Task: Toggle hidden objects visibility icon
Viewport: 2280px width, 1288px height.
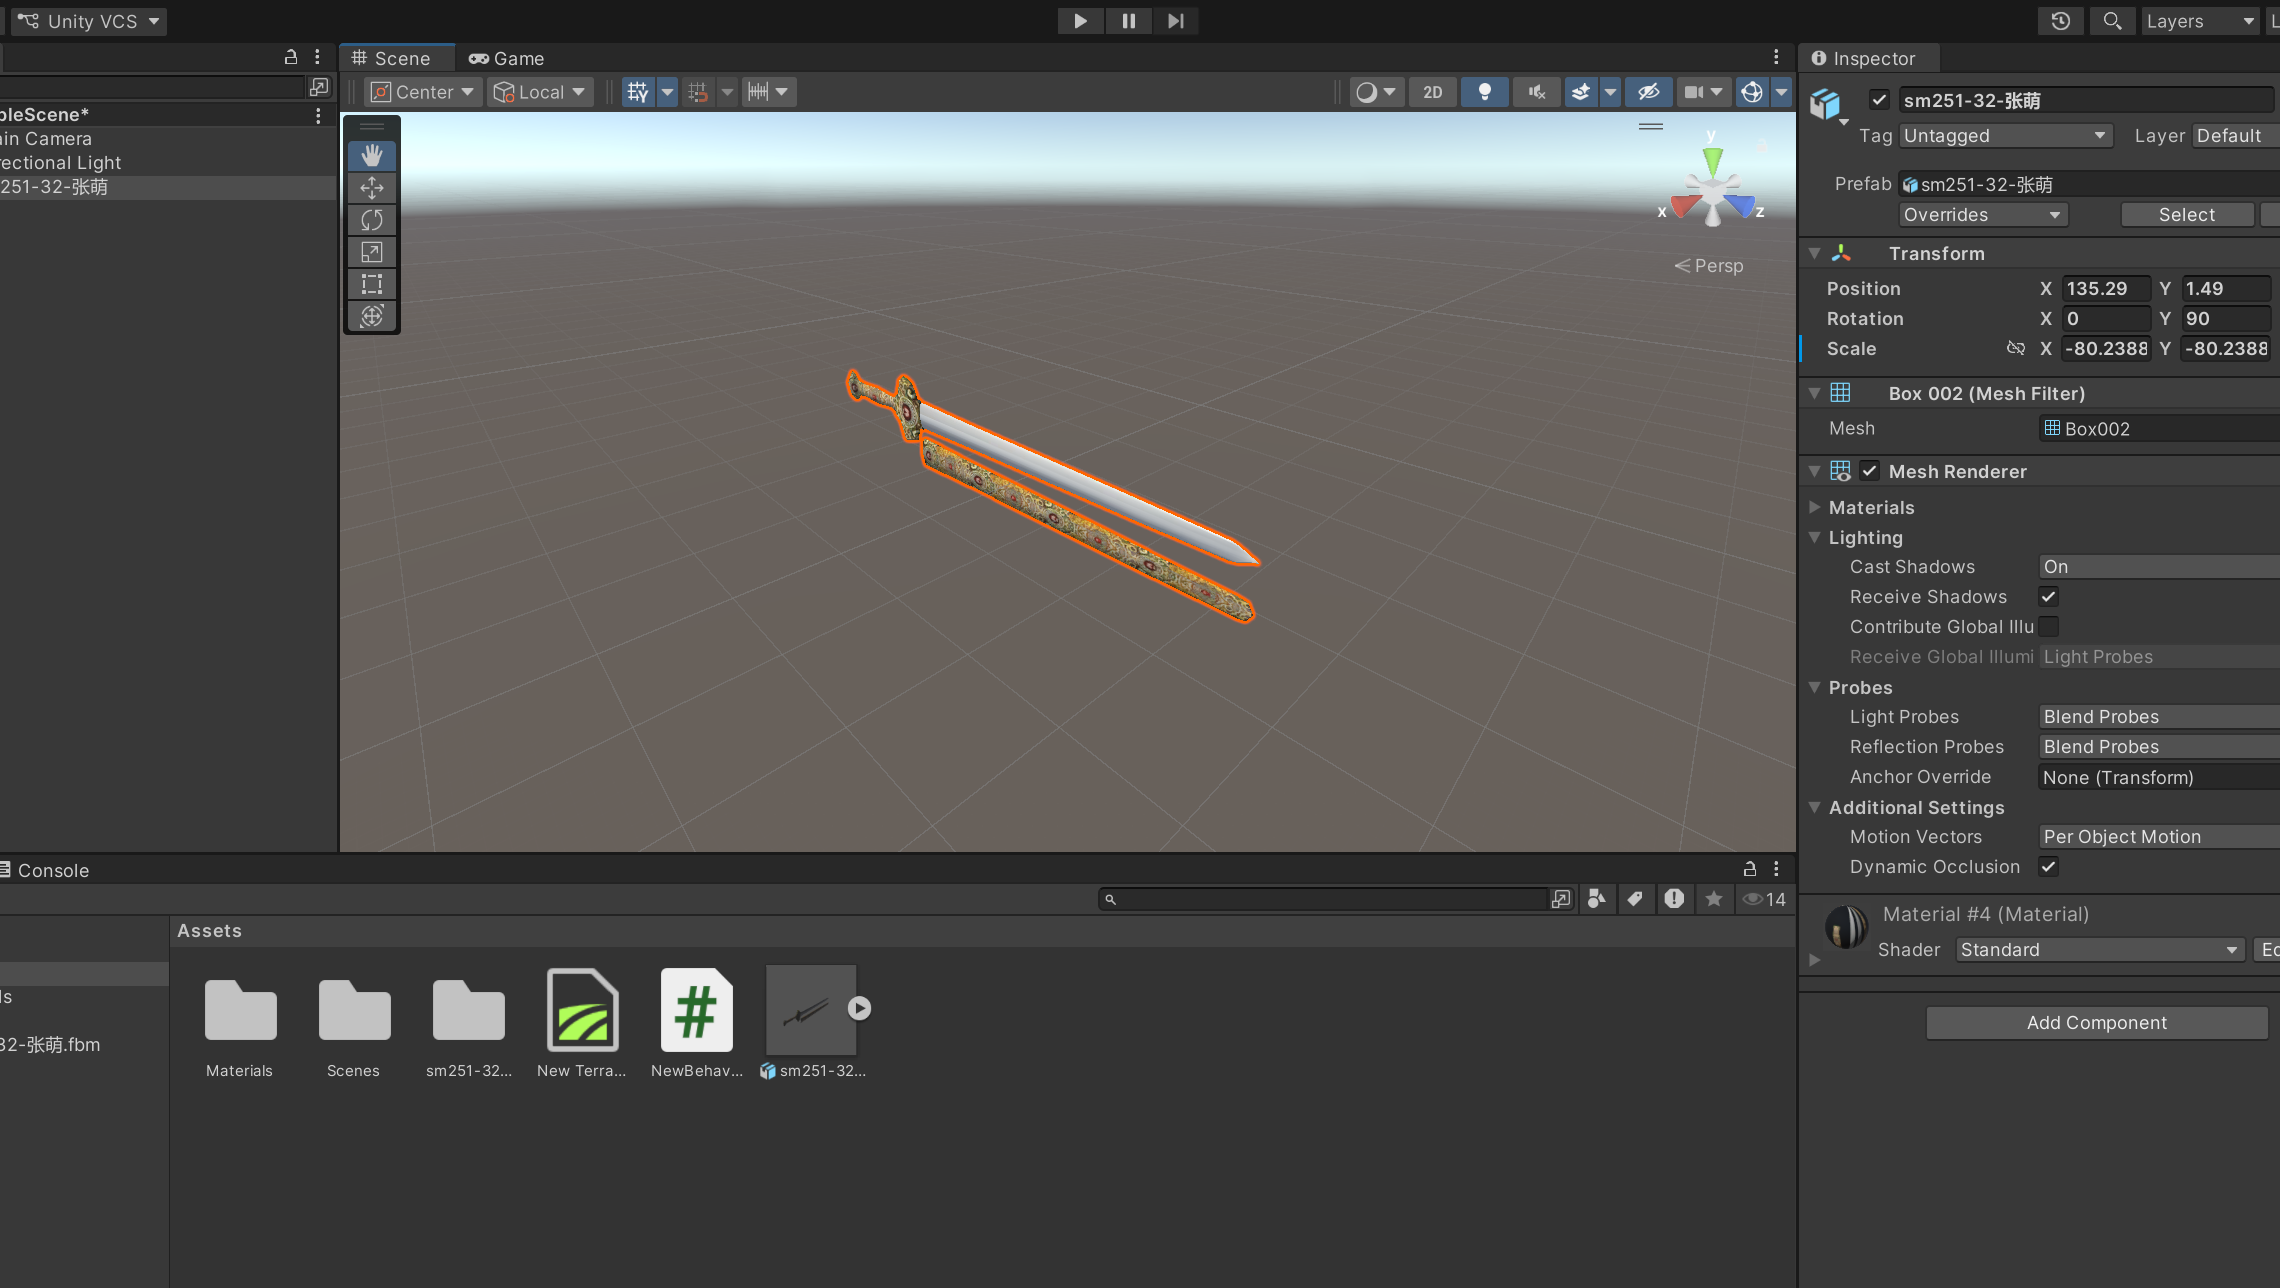Action: pyautogui.click(x=1648, y=92)
